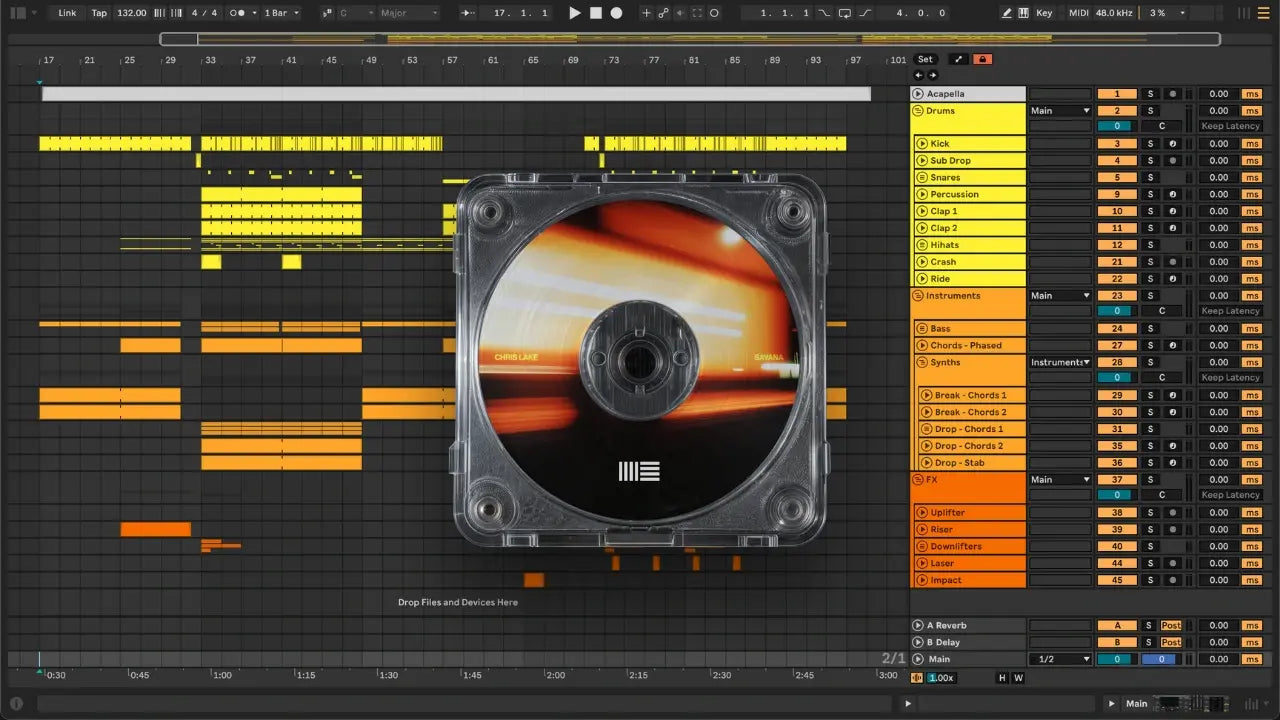Image resolution: width=1280 pixels, height=720 pixels.
Task: Open Synths output dropdown showing Instruments
Action: [x=1060, y=362]
